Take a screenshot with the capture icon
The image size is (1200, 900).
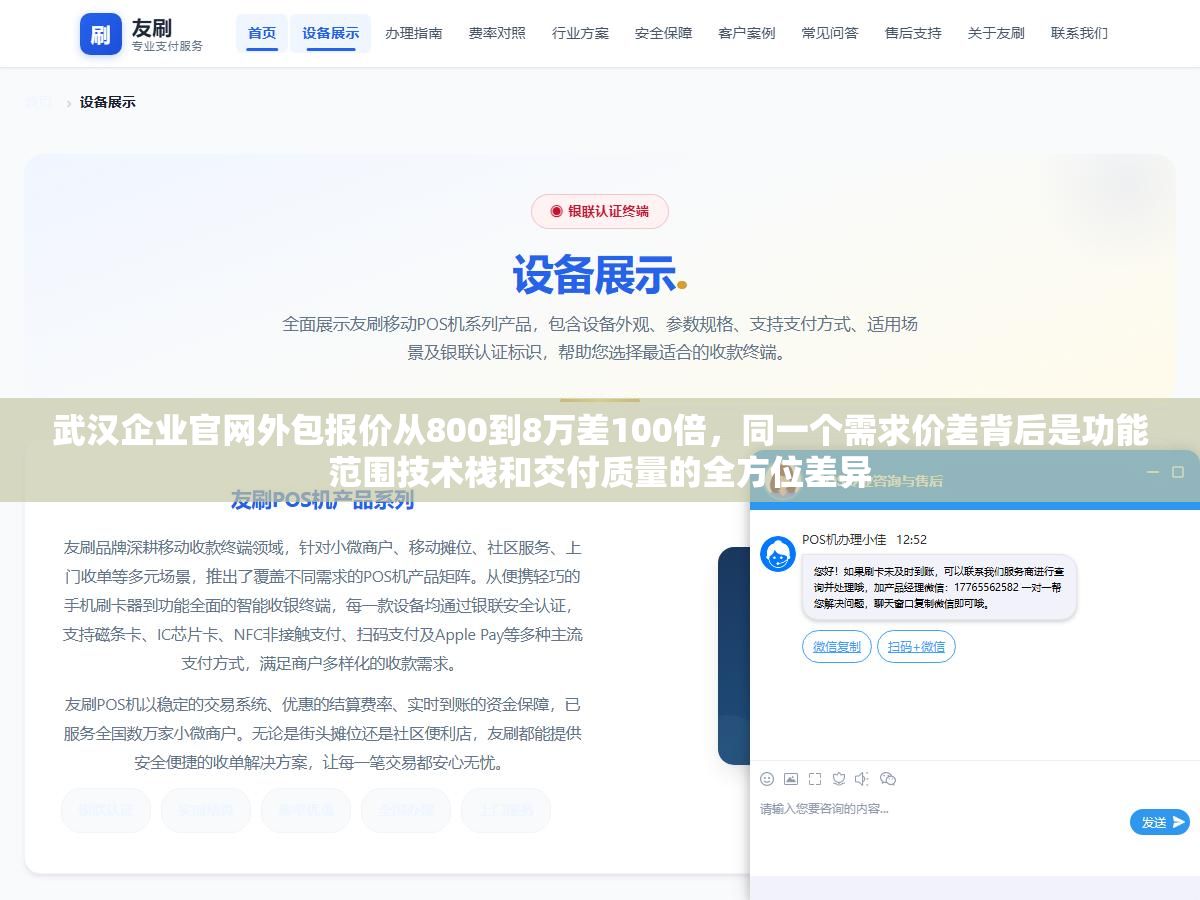tap(815, 779)
